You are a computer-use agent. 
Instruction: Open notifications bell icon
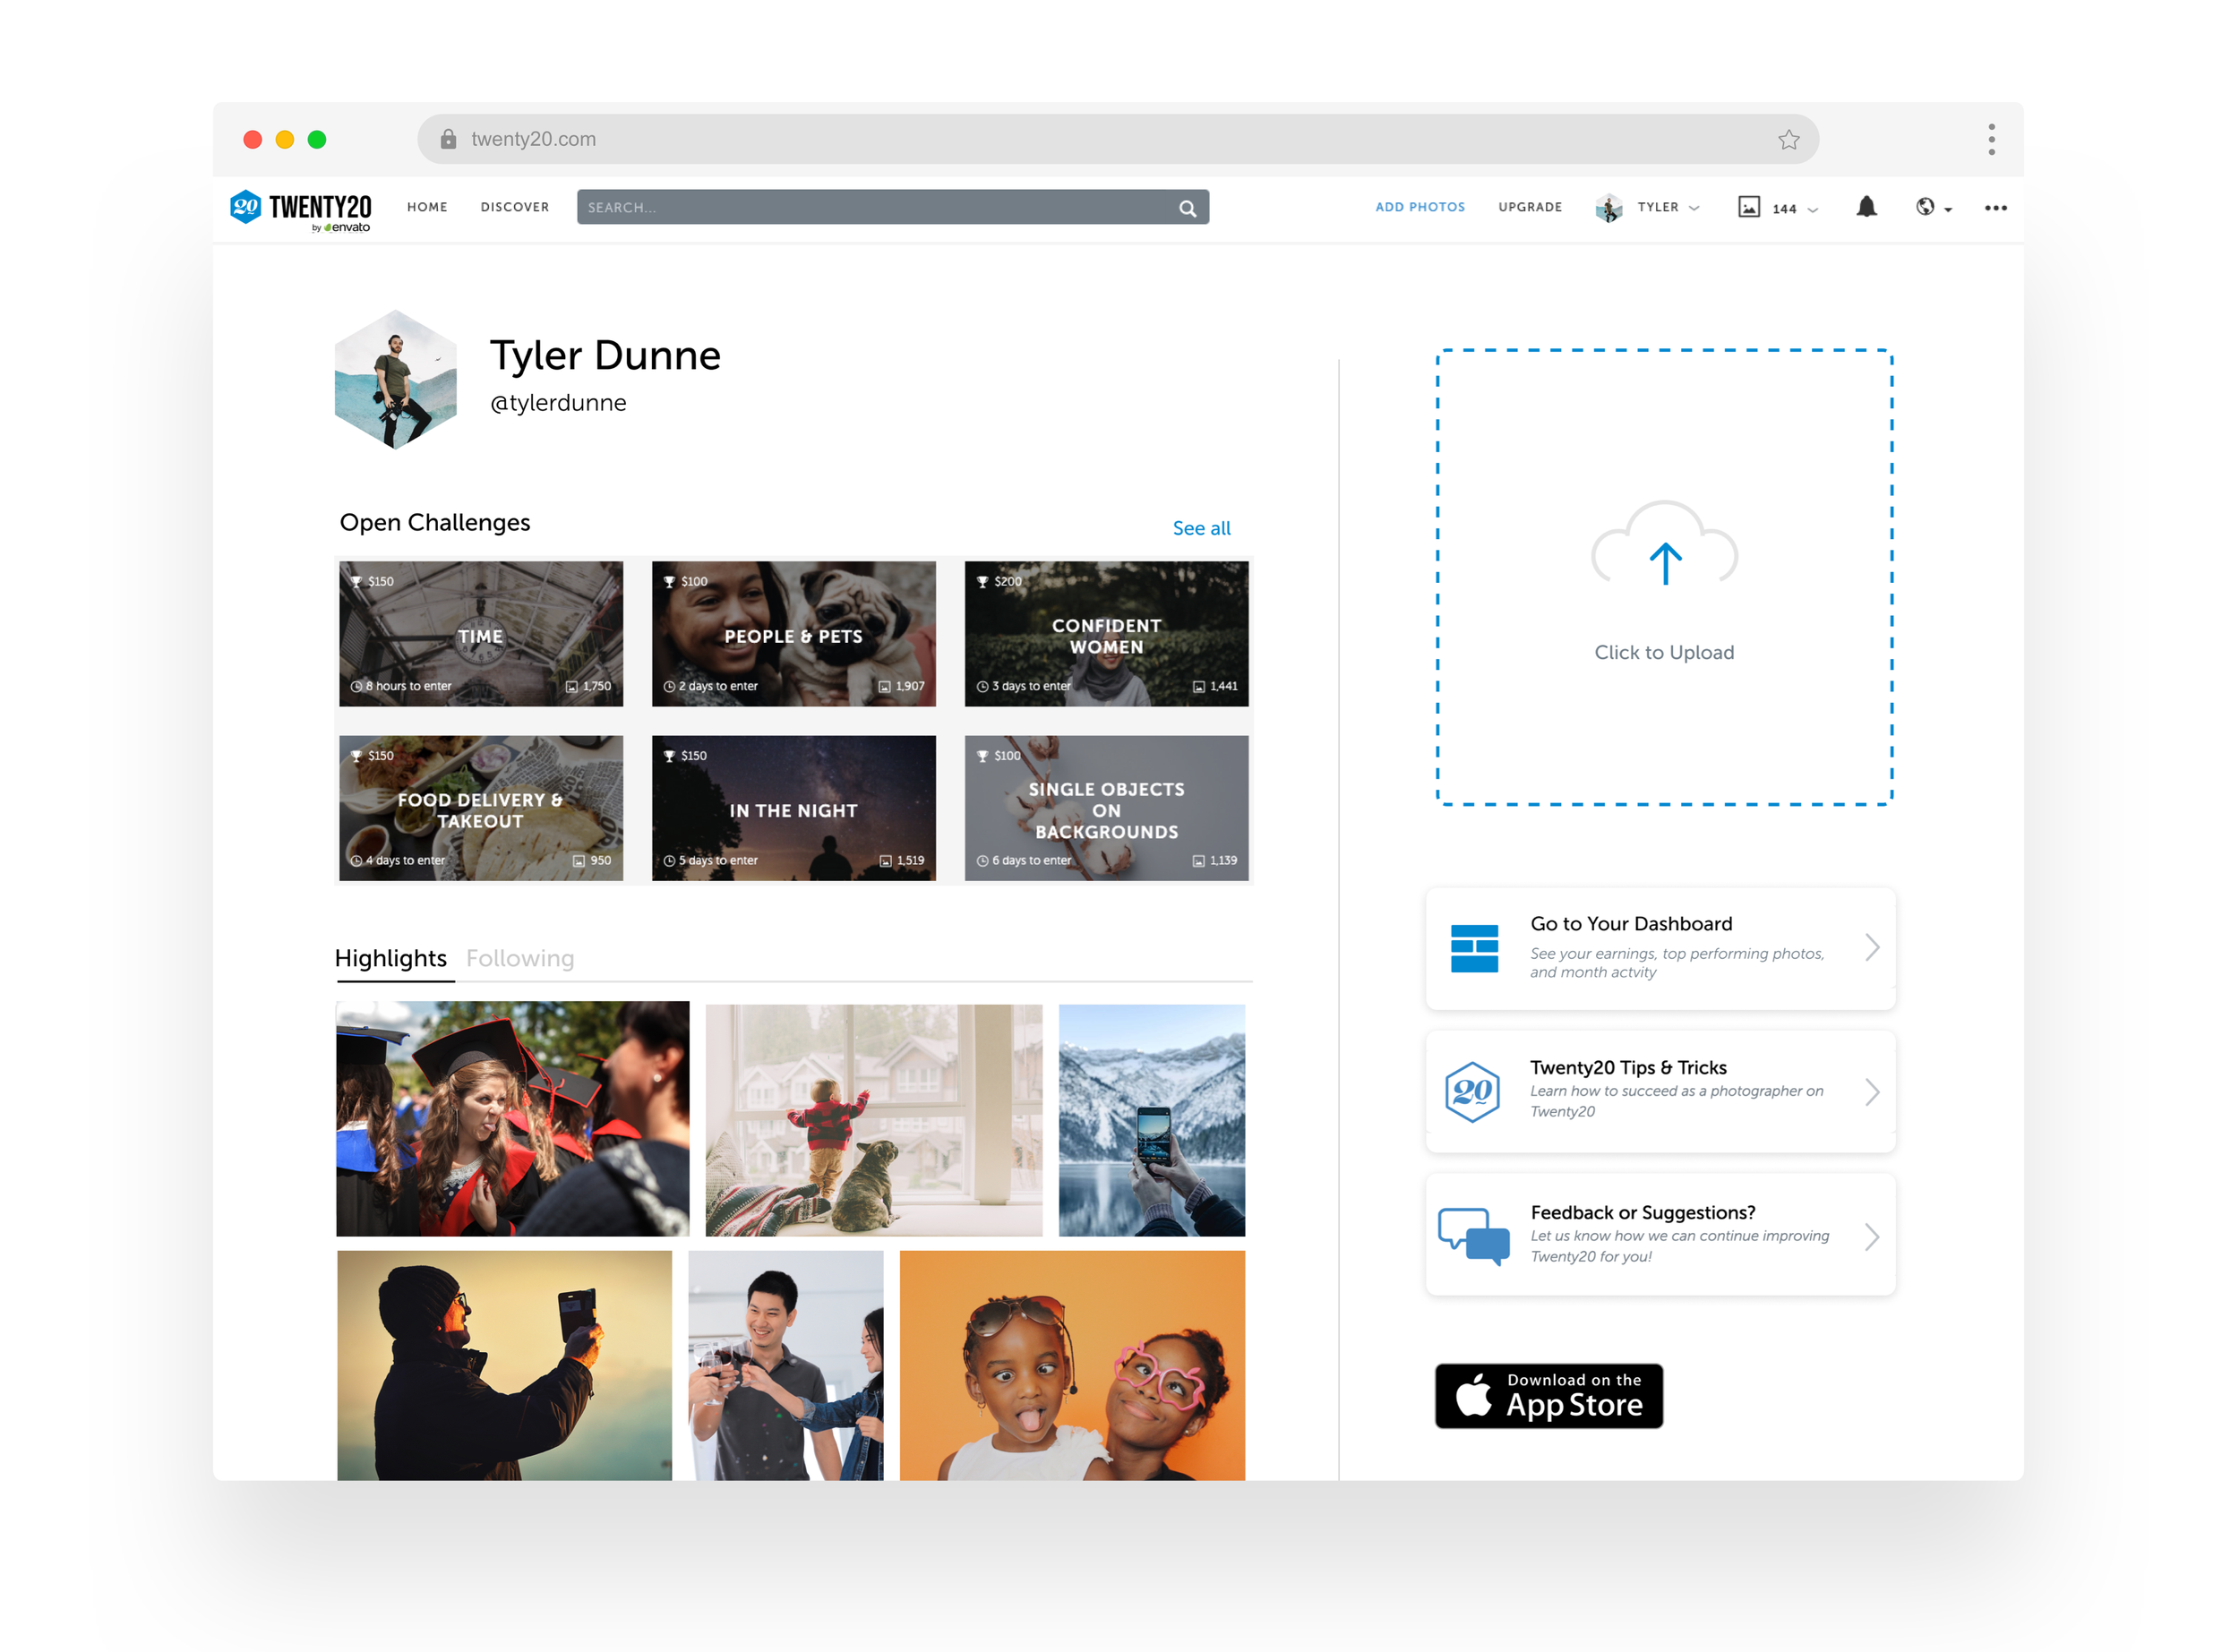[1866, 207]
